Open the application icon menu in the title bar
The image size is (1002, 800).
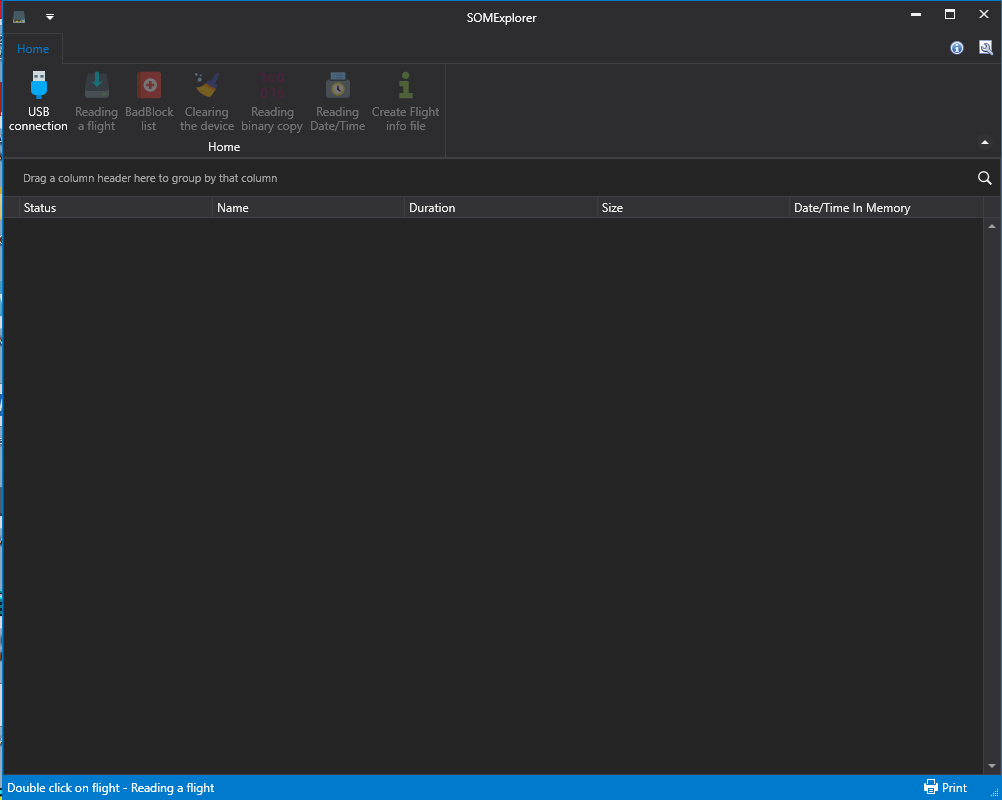click(x=19, y=17)
